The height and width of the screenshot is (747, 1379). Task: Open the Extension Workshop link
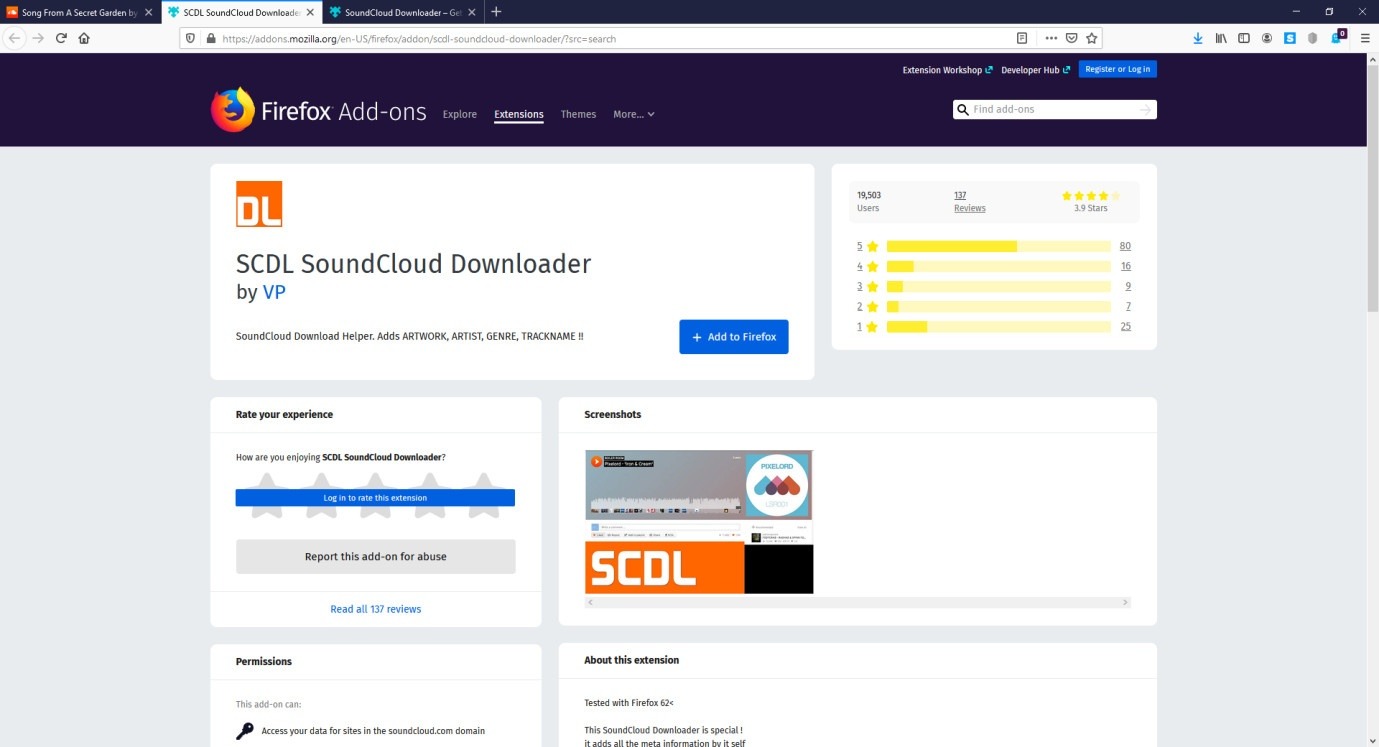947,70
